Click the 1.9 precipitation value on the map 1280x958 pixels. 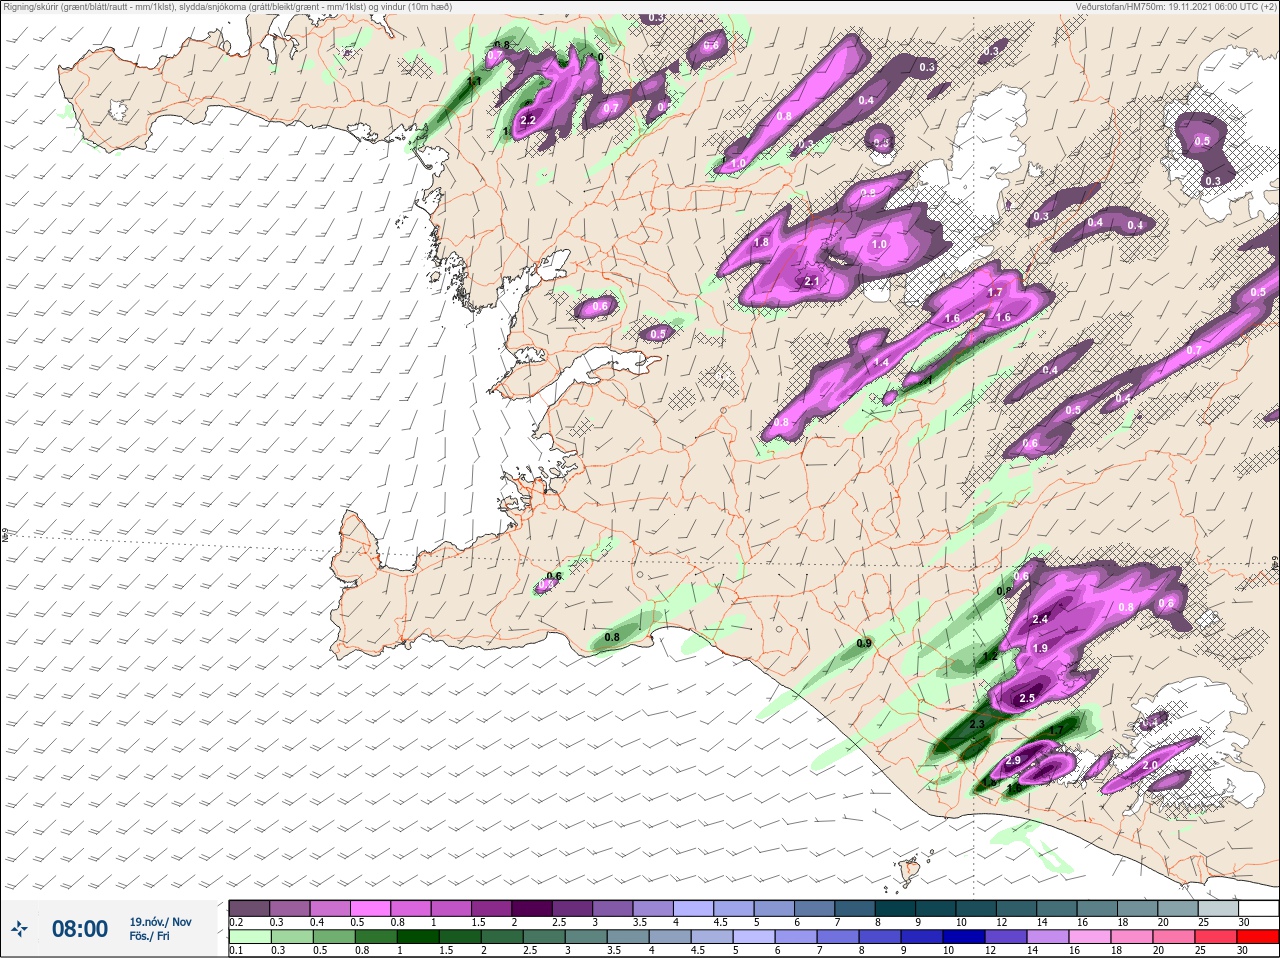tap(1039, 648)
